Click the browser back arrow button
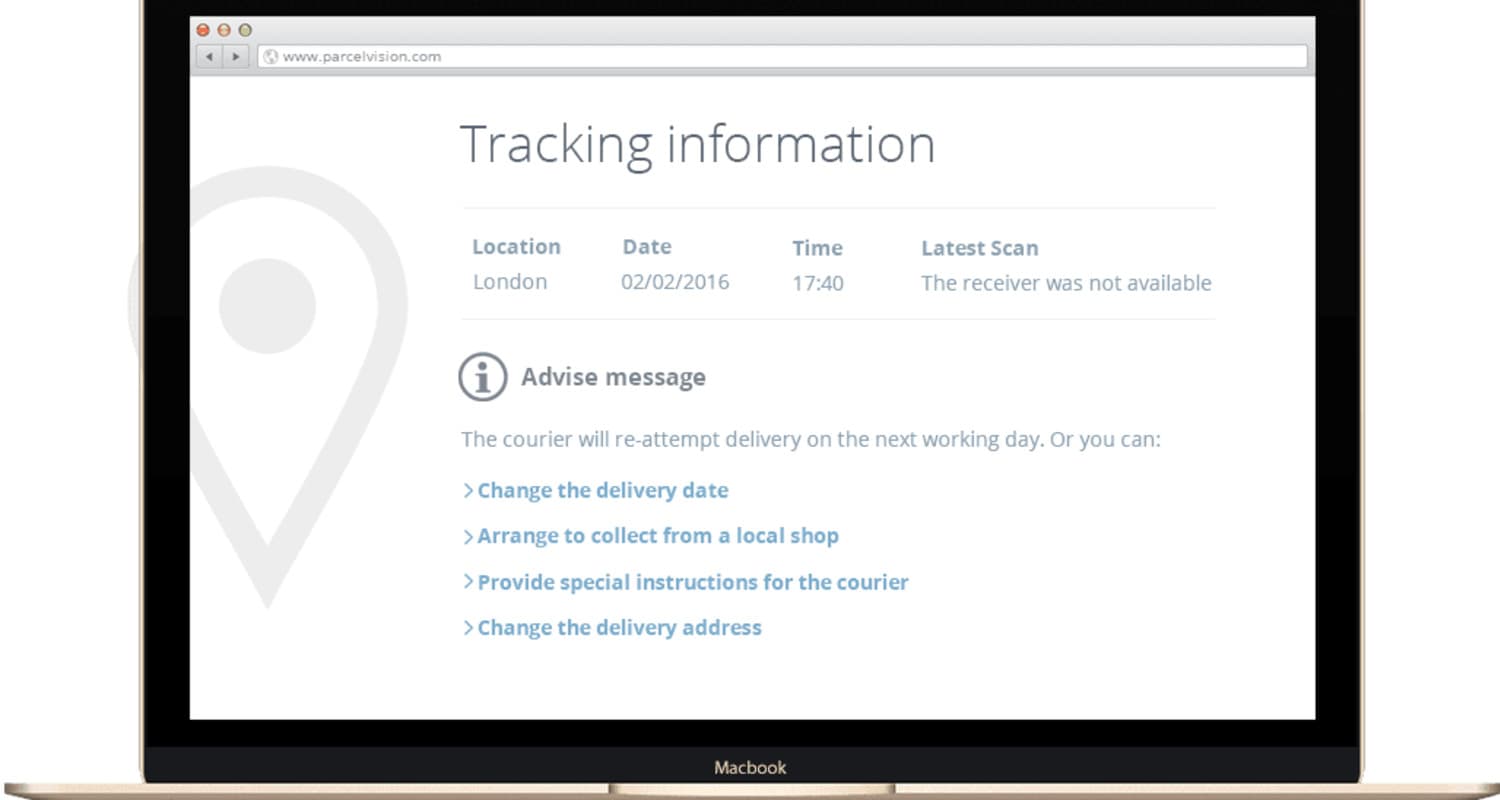The image size is (1500, 800). 209,57
